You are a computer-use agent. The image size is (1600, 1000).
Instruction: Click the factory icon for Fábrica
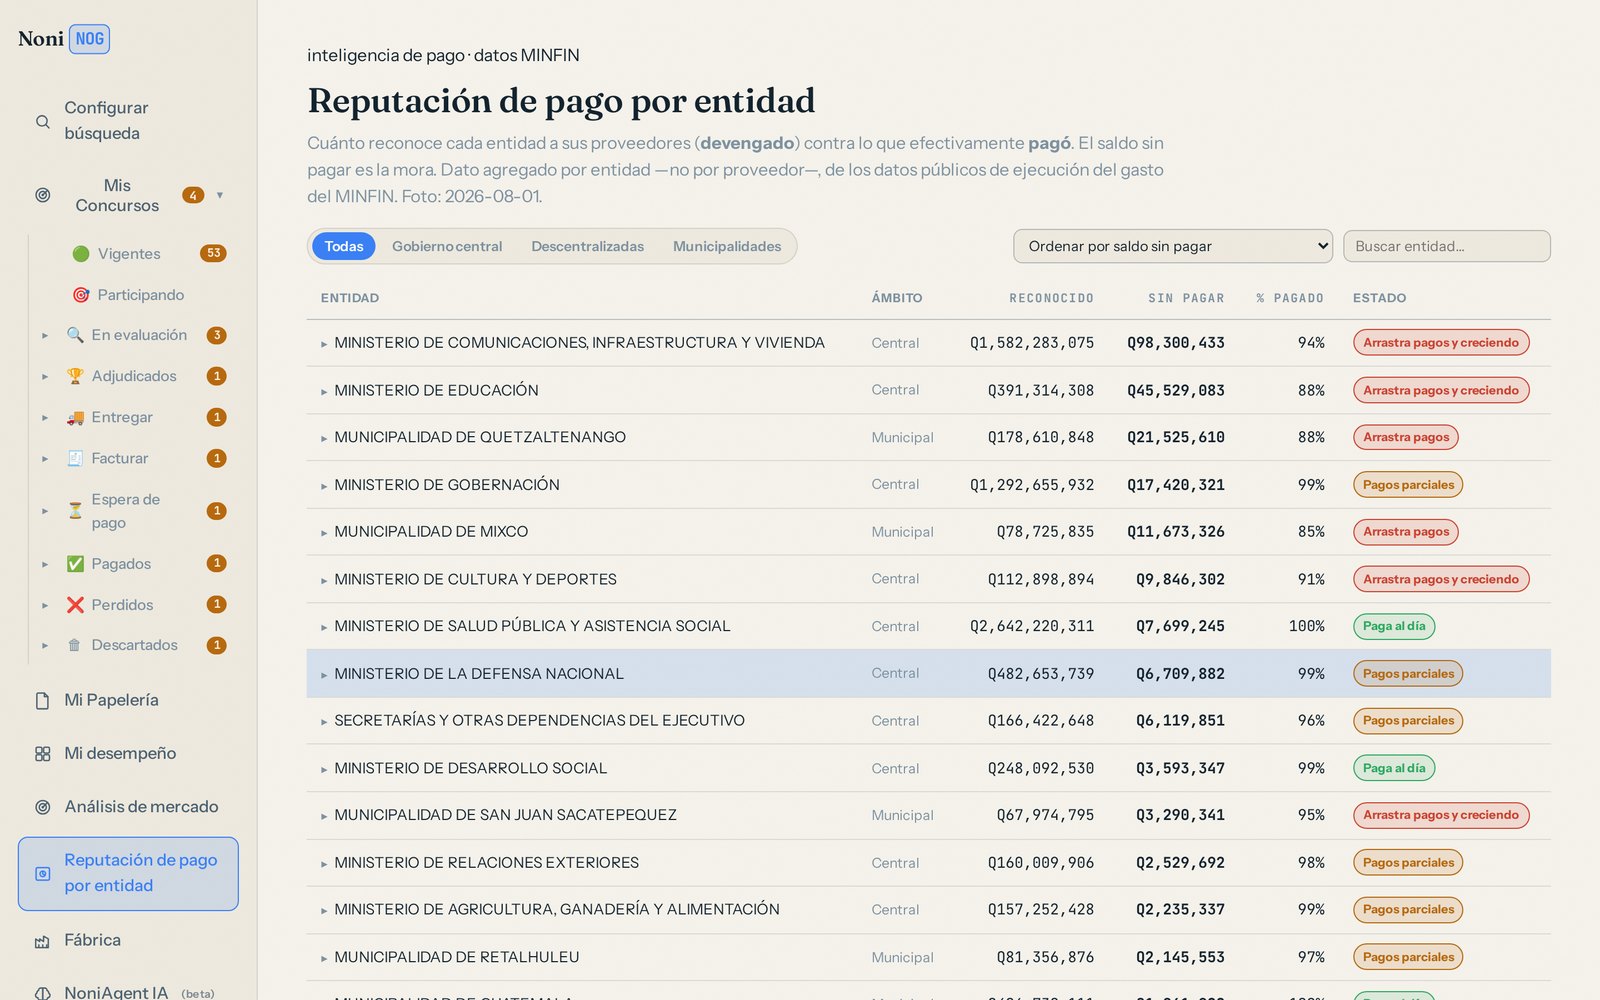coord(42,941)
